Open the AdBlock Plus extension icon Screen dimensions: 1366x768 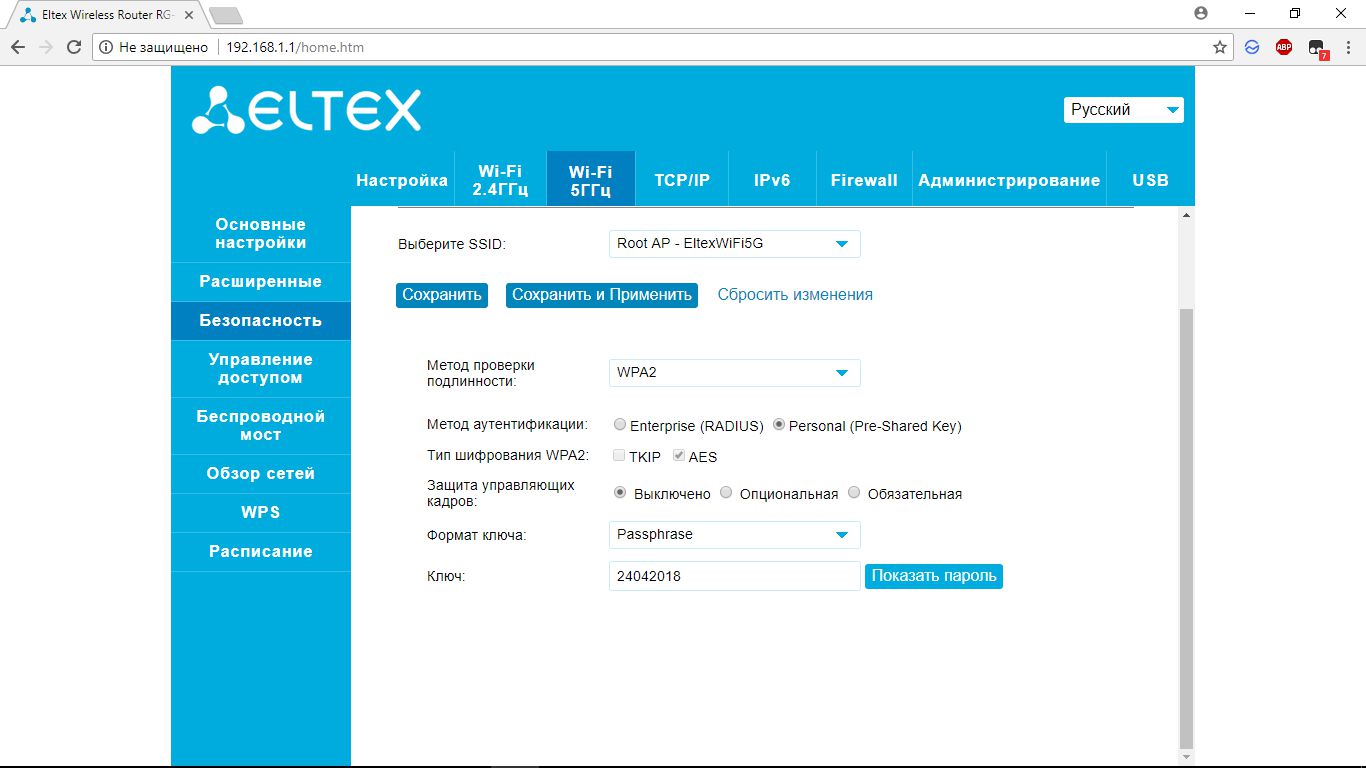pyautogui.click(x=1284, y=47)
